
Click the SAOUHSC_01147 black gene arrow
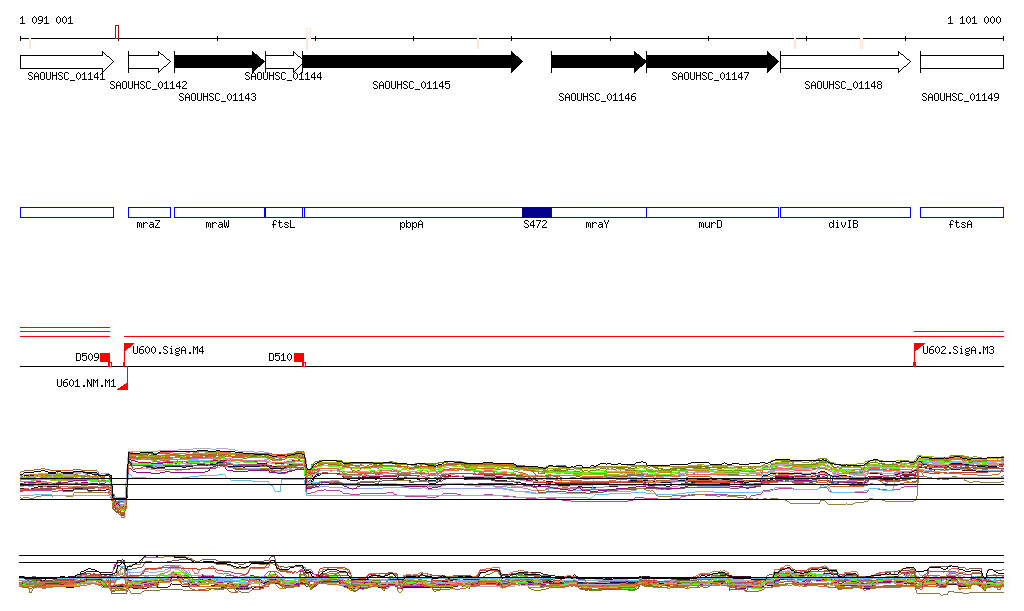(711, 62)
